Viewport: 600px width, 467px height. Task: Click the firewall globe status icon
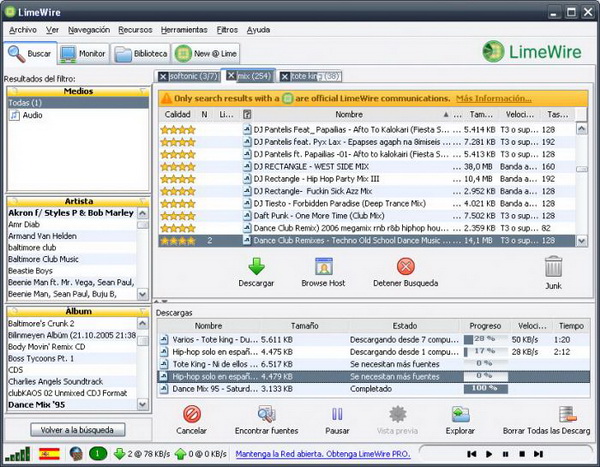(x=76, y=454)
